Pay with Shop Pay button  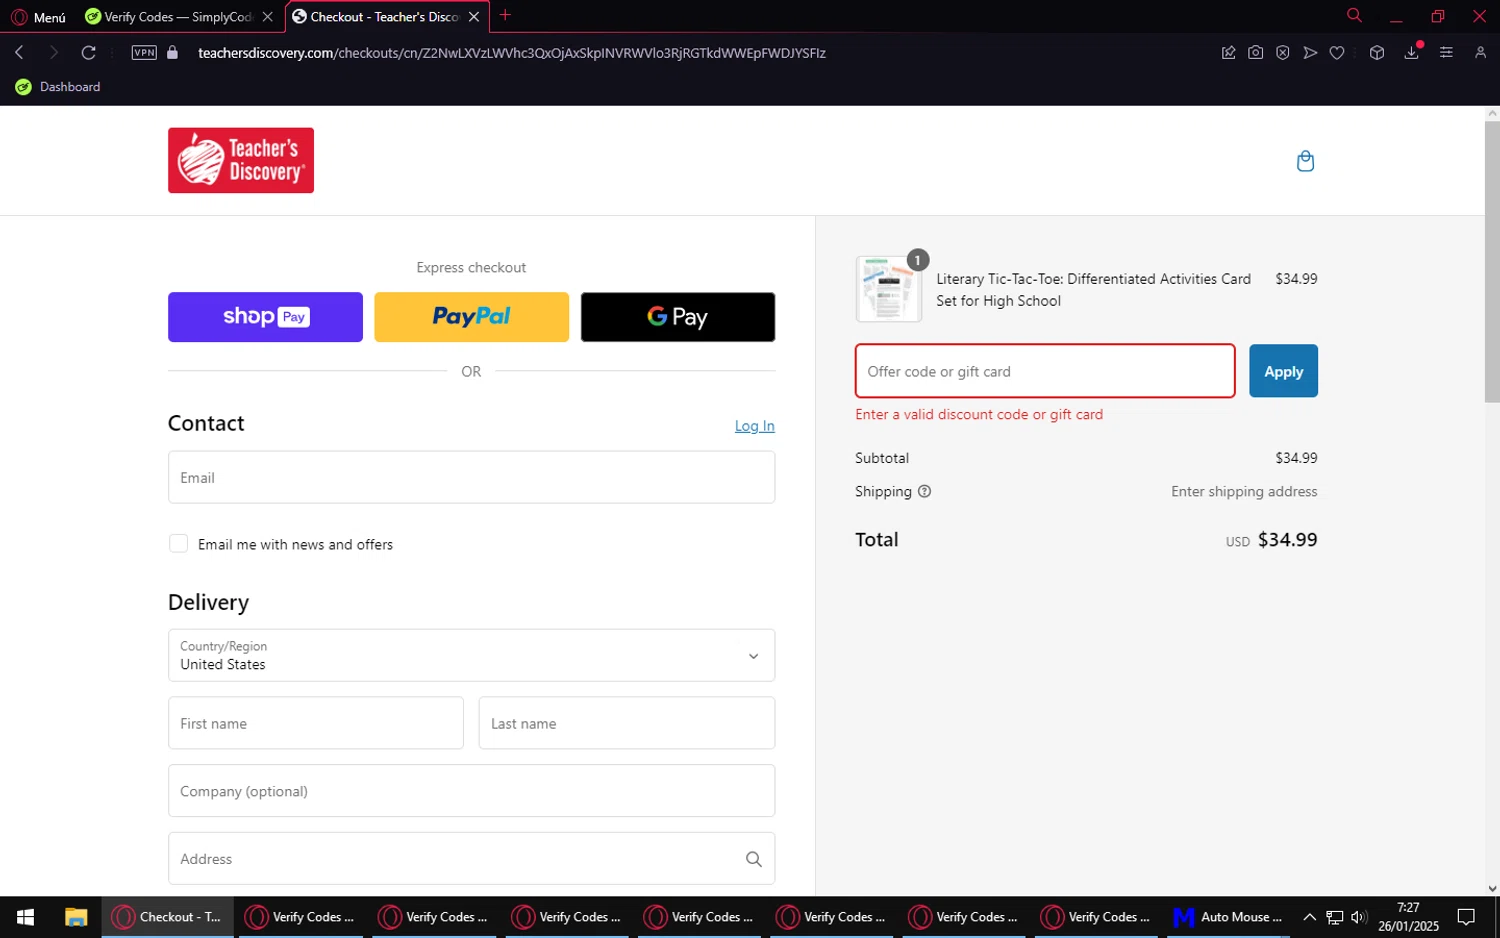click(265, 317)
